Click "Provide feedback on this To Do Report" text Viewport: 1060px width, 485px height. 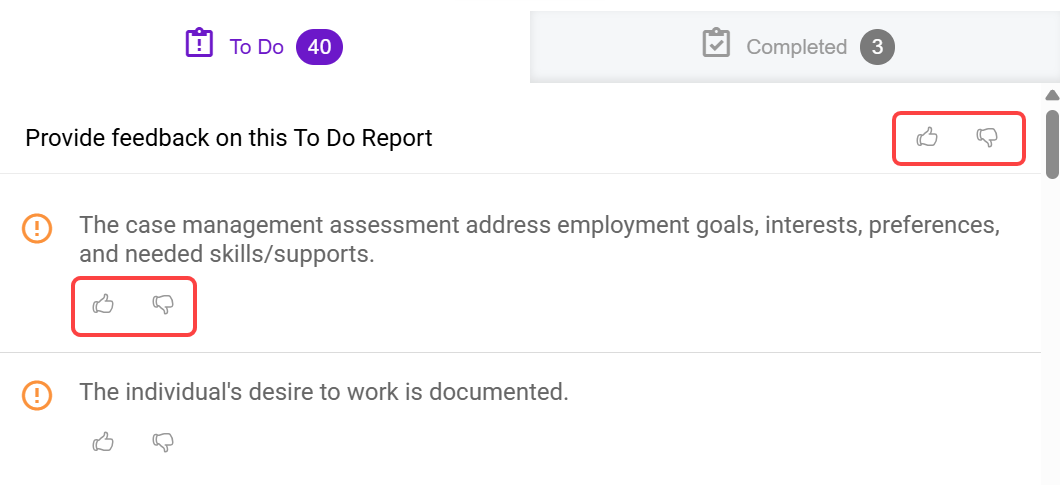(229, 138)
